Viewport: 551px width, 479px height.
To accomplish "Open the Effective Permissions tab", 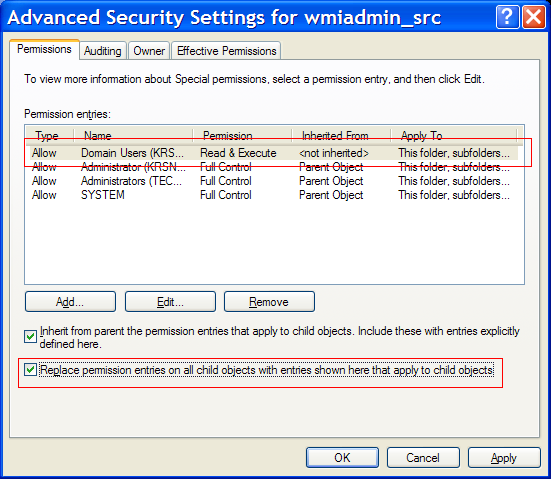I will point(226,51).
